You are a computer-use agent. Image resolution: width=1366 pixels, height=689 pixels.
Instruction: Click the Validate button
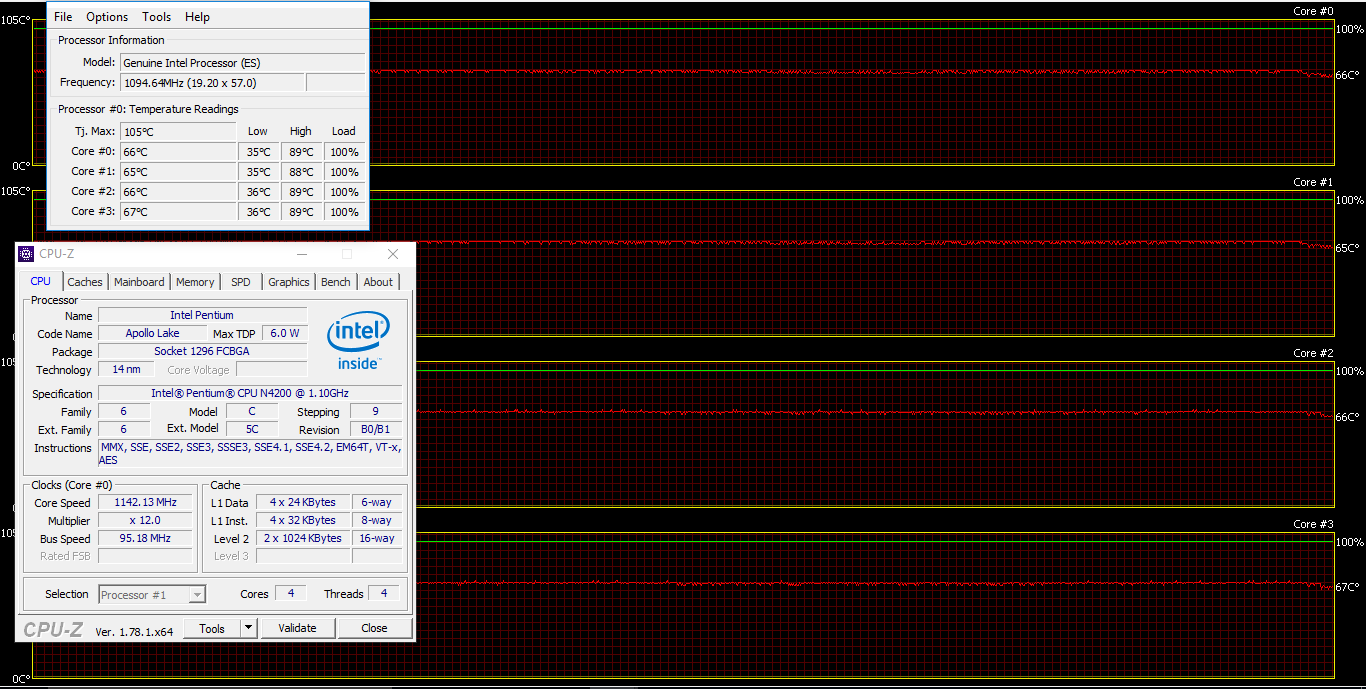297,628
